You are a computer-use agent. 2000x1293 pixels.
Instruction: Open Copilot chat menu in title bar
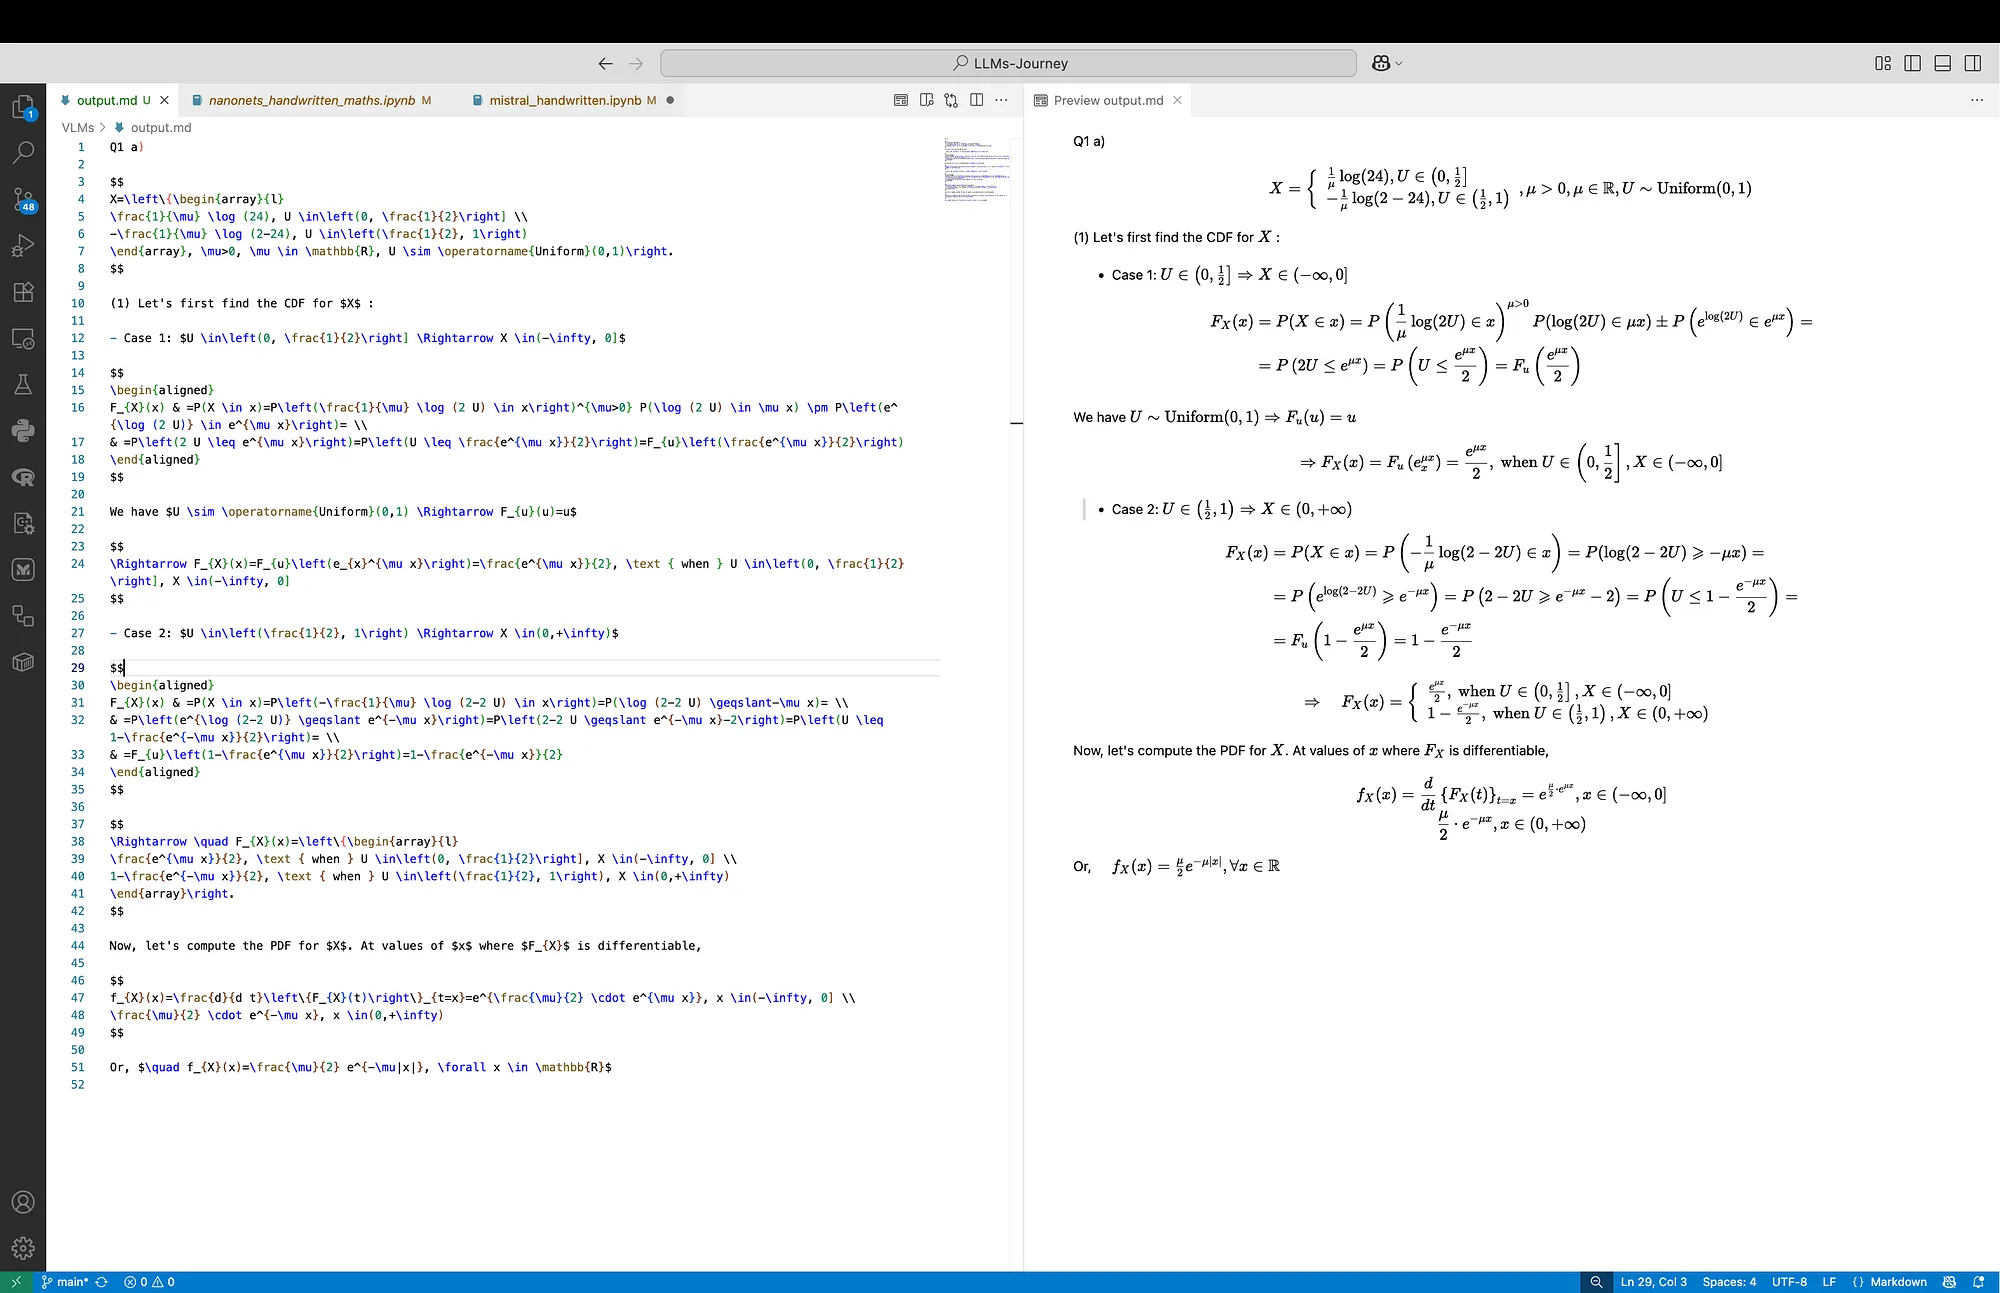click(x=1387, y=63)
